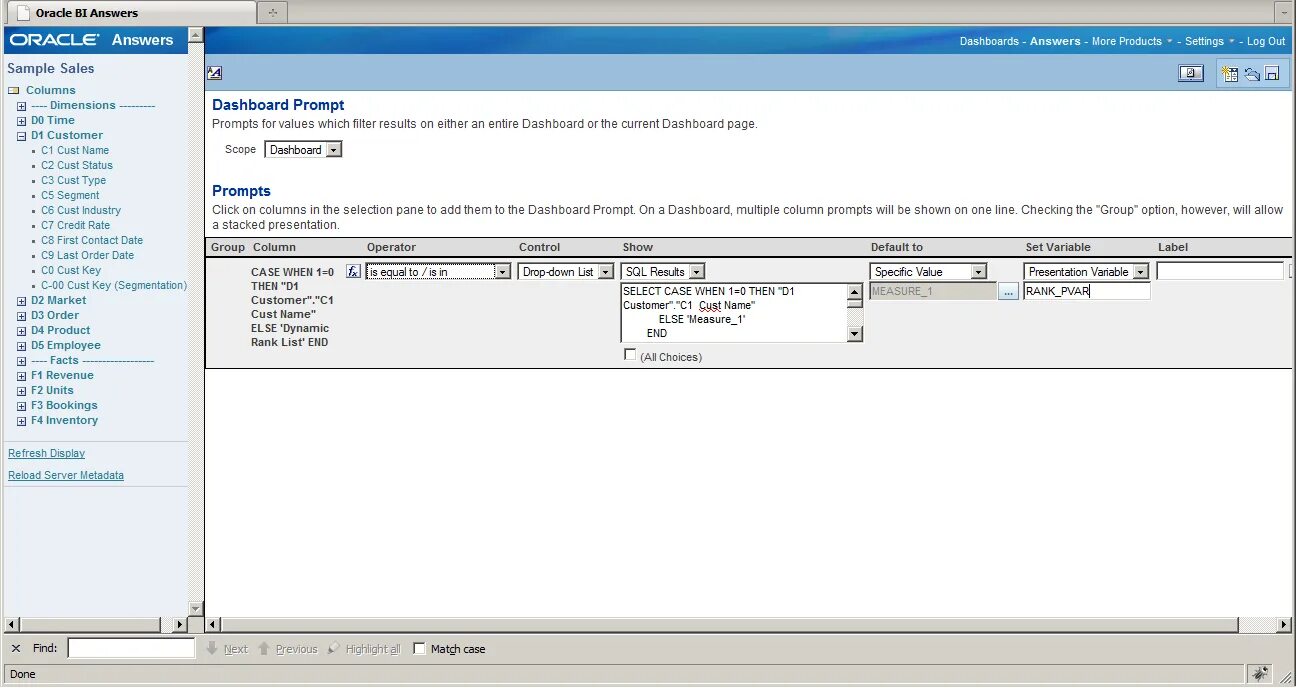Click the results icon under the banner
The width and height of the screenshot is (1296, 688).
214,73
